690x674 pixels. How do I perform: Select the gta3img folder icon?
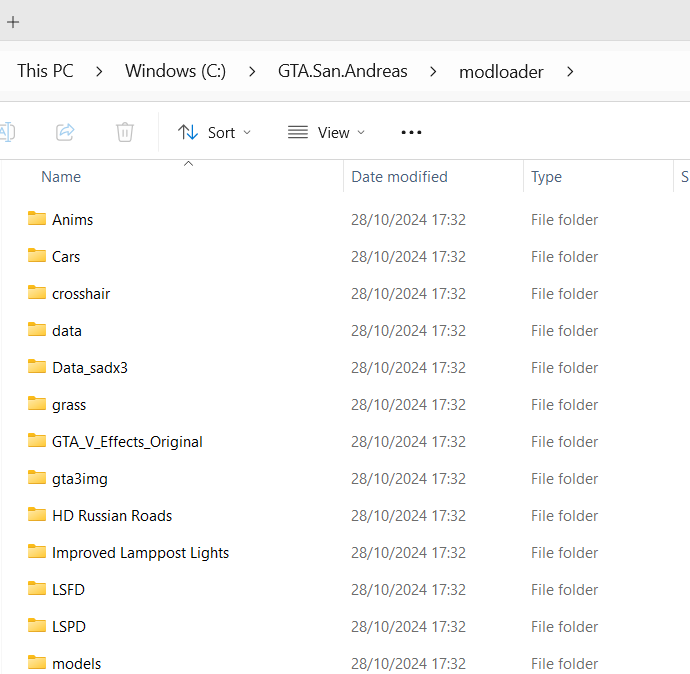click(x=37, y=477)
